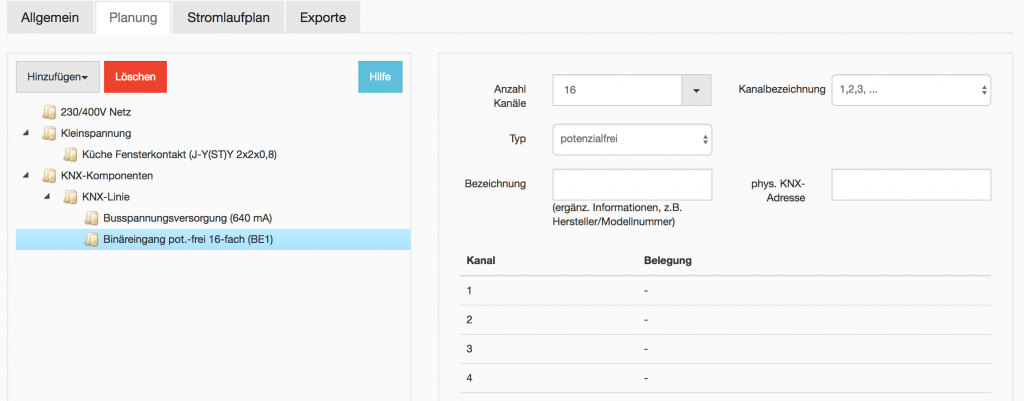Collapse the KNX-Komponenten tree node
Image resolution: width=1024 pixels, height=401 pixels.
[x=26, y=176]
